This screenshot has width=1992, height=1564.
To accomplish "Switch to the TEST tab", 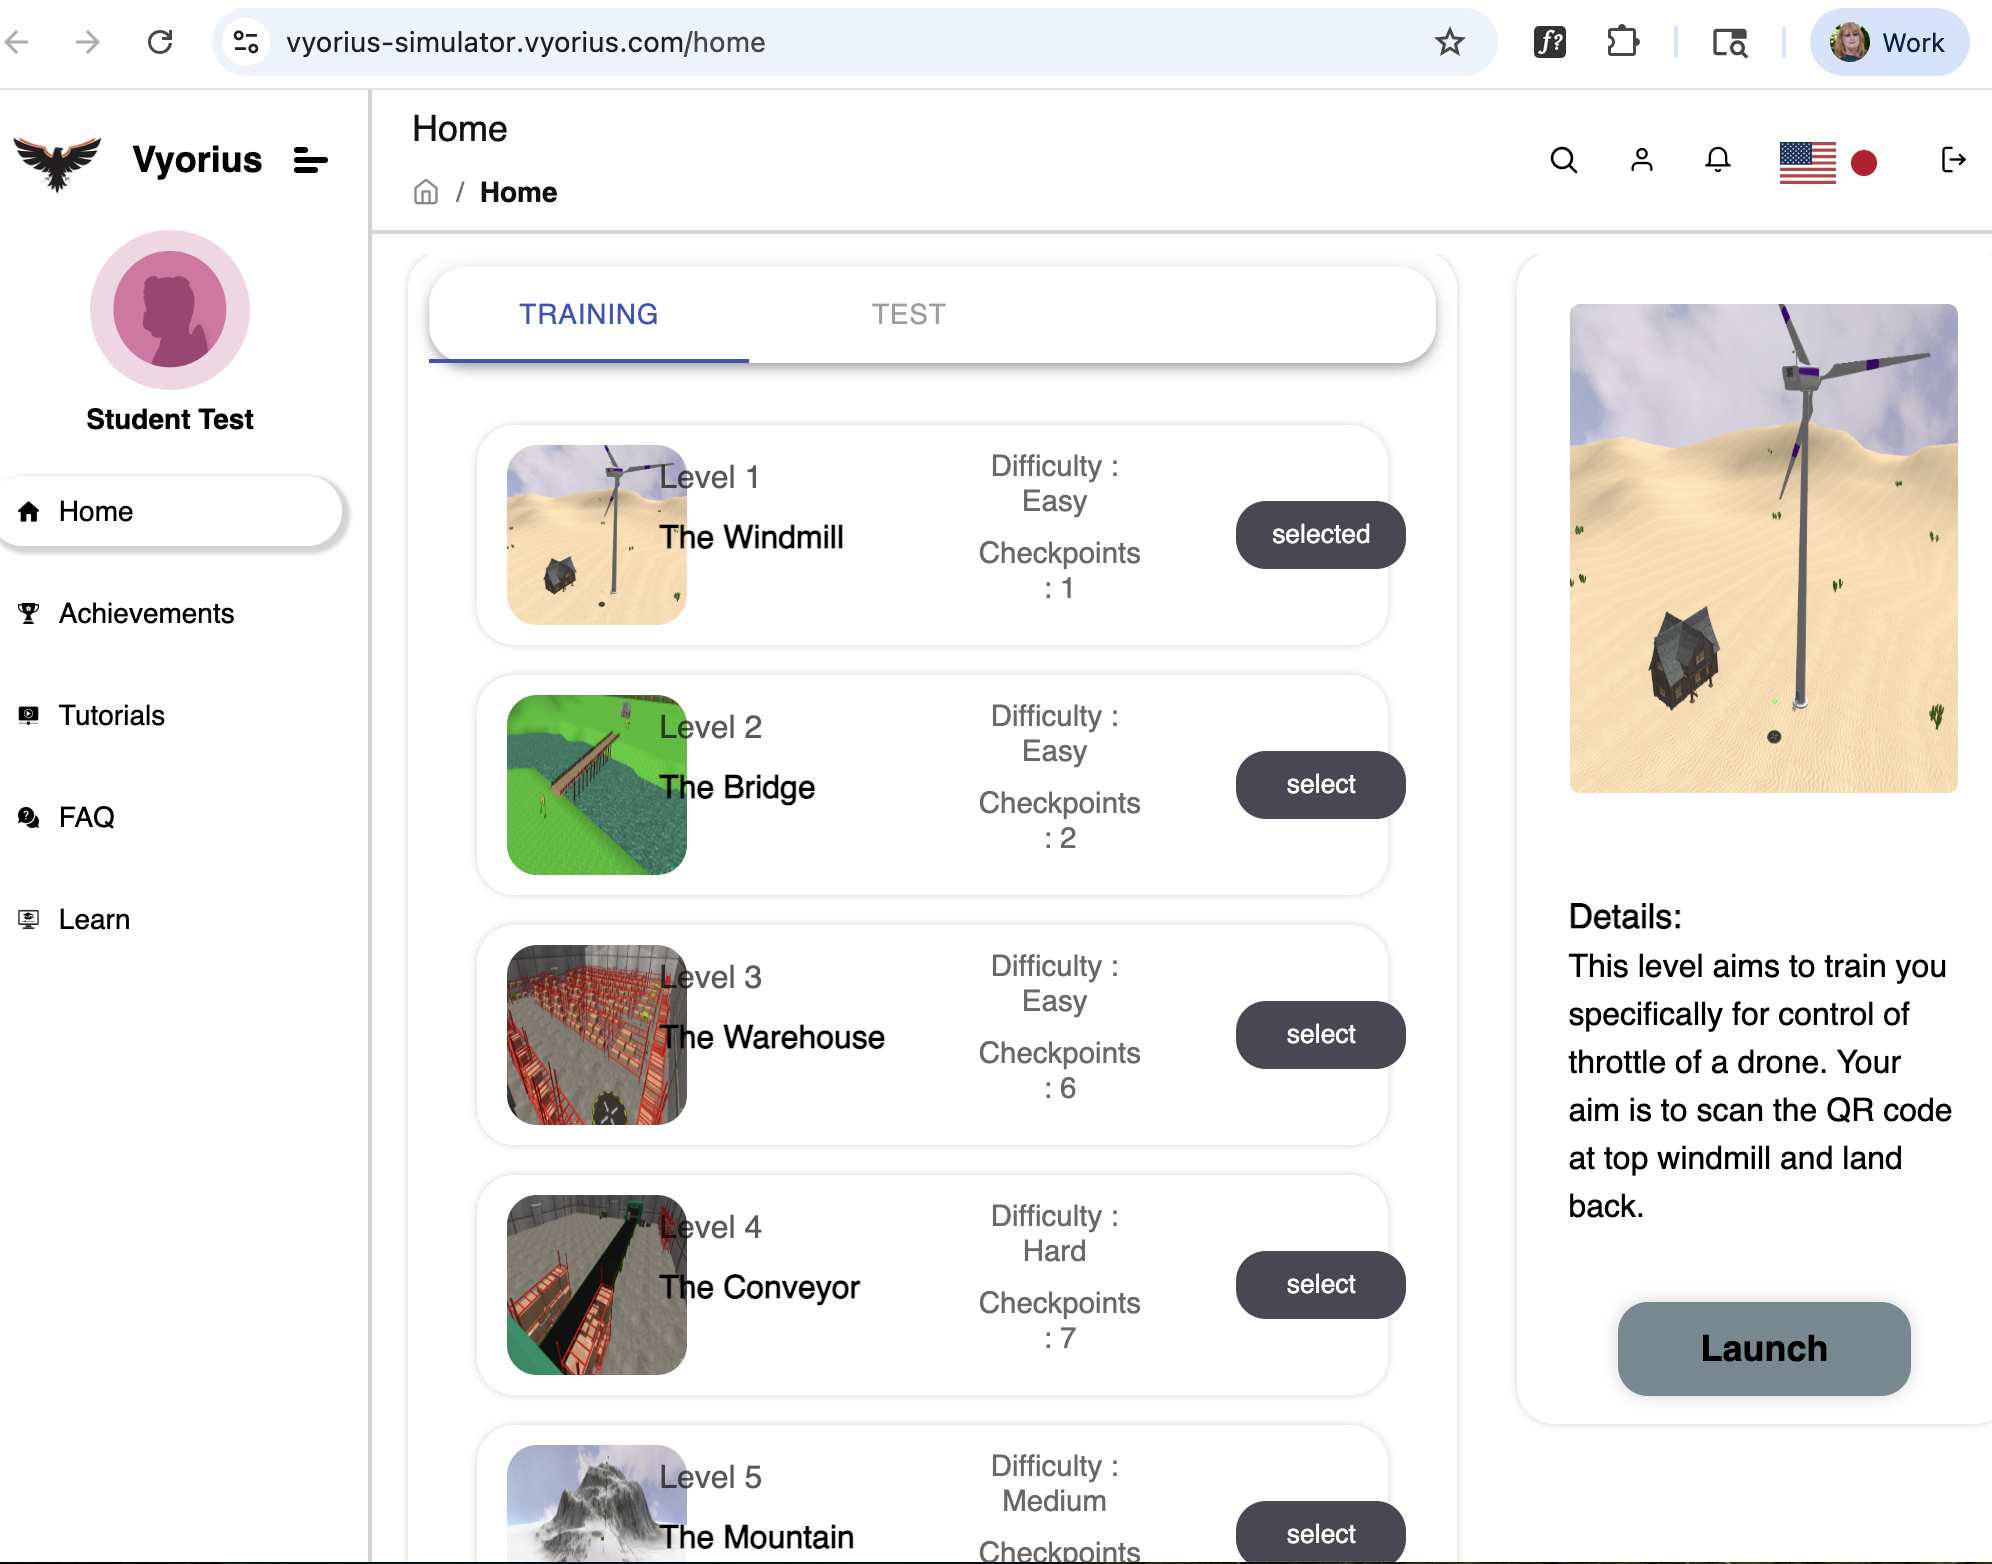I will [x=907, y=314].
